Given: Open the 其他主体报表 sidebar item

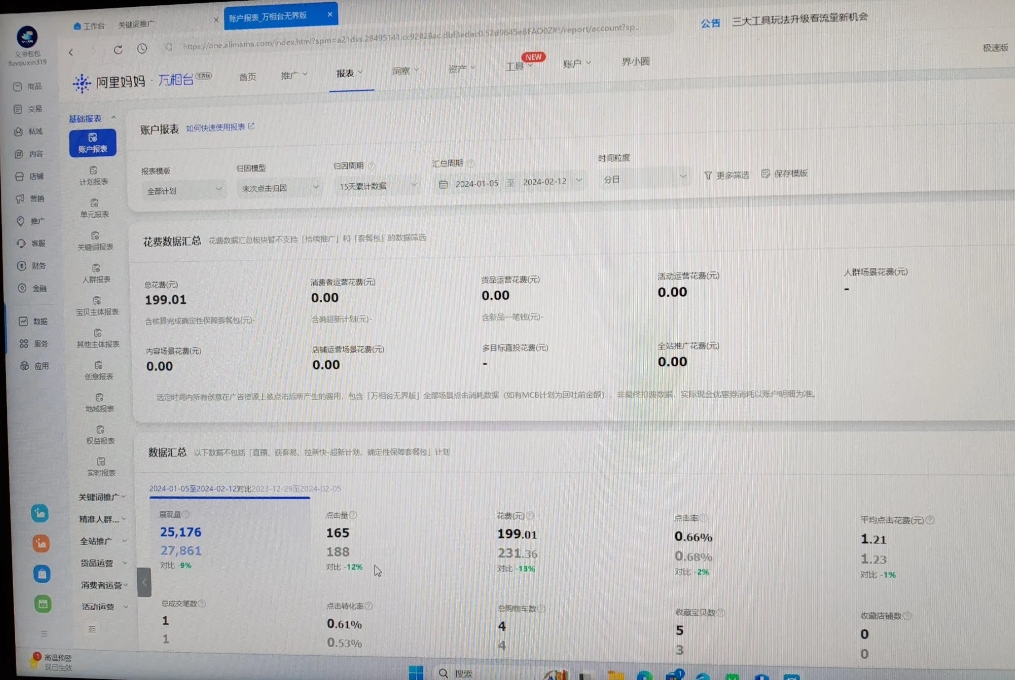Looking at the screenshot, I should click(97, 337).
